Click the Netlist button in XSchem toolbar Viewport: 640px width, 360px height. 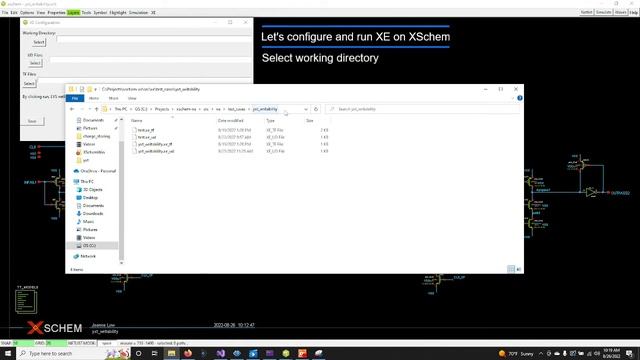click(x=587, y=12)
